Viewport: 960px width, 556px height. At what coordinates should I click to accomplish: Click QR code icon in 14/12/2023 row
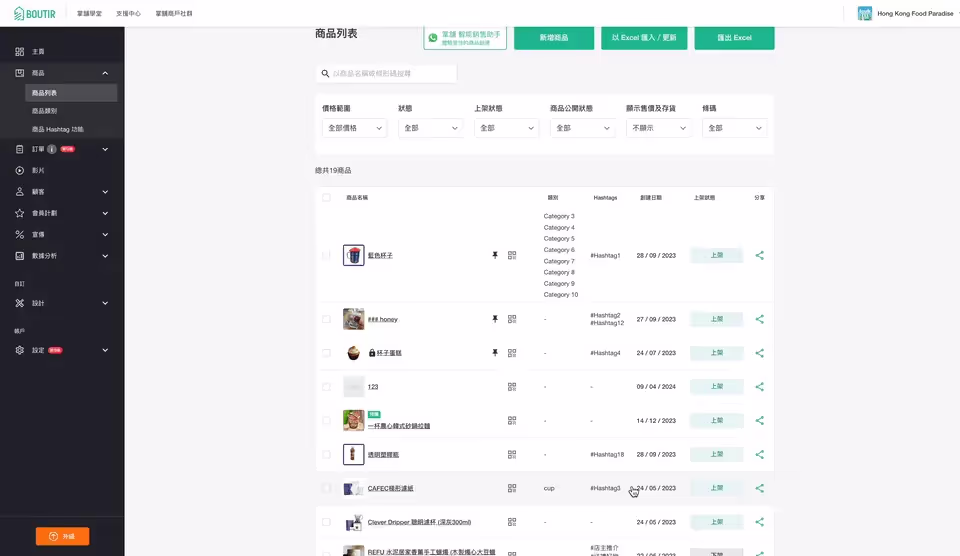[x=512, y=421]
